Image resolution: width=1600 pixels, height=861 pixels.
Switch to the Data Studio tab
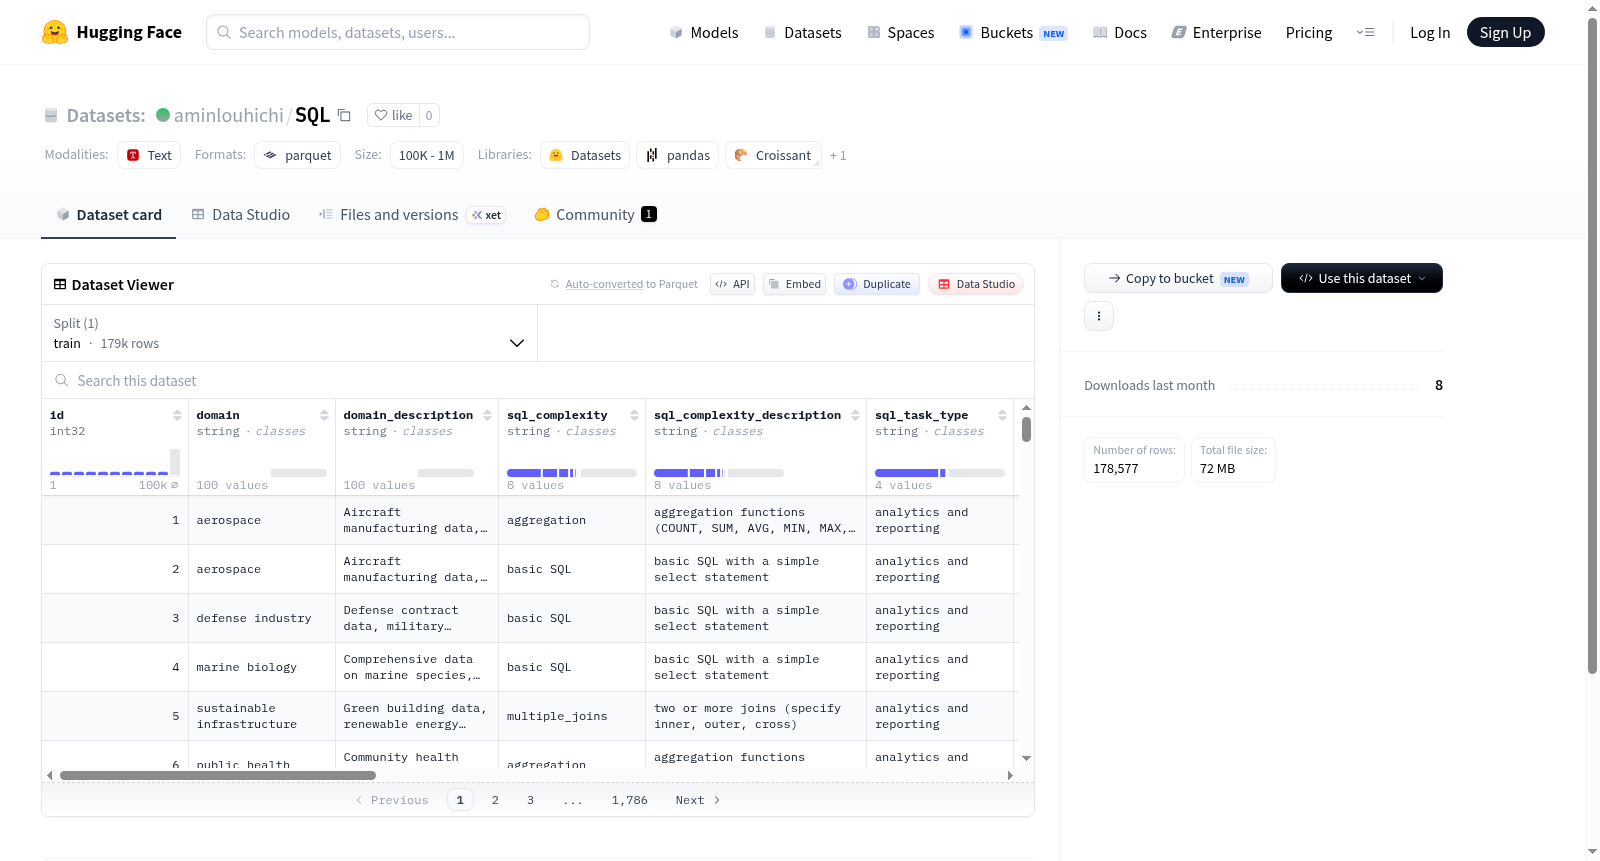(x=241, y=214)
